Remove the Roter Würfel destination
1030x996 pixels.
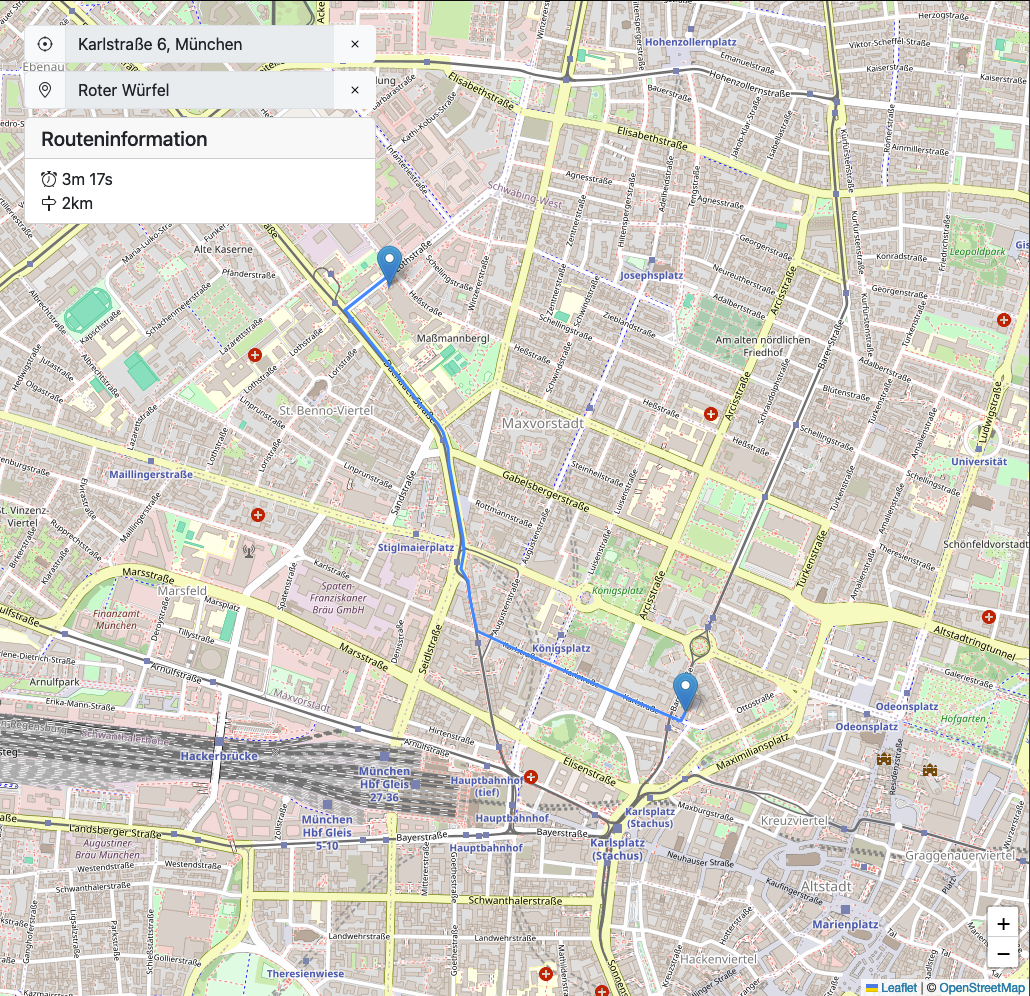(354, 89)
